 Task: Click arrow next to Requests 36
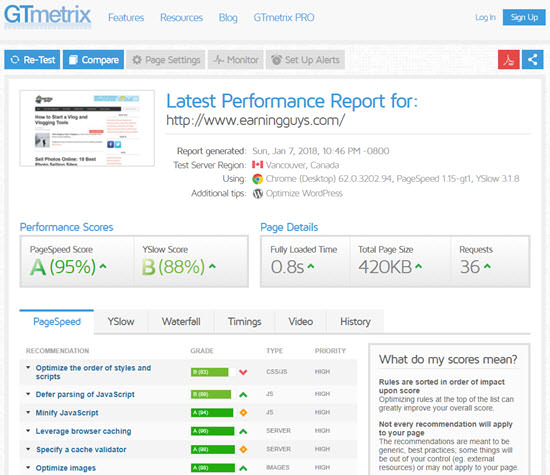point(487,267)
